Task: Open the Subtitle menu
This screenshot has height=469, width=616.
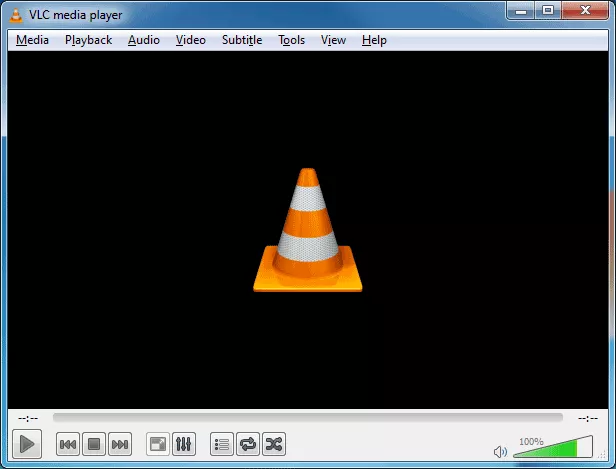Action: coord(242,40)
